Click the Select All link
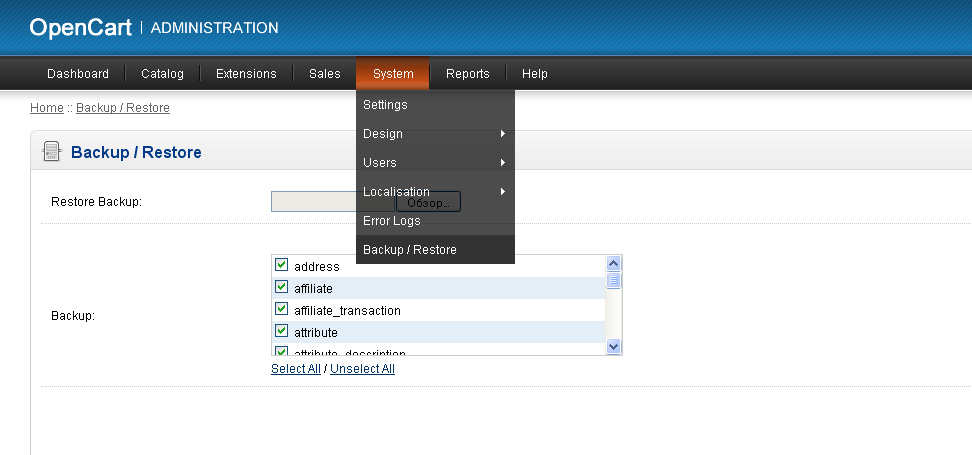972x455 pixels. pos(296,369)
